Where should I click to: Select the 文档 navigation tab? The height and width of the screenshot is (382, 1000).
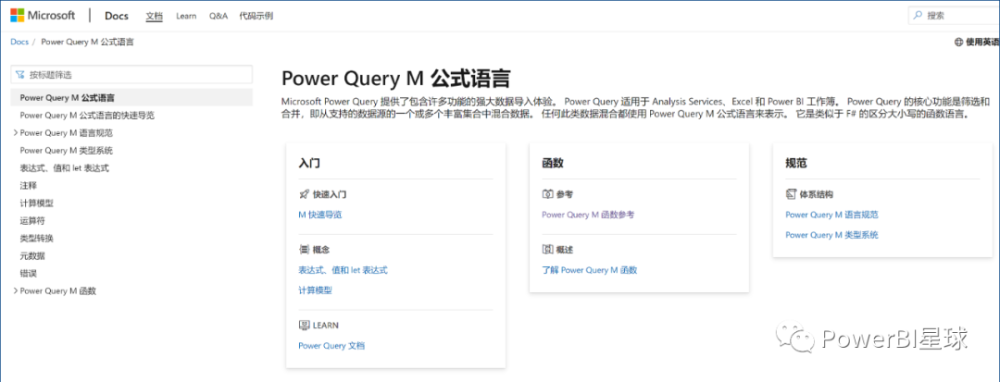point(154,16)
